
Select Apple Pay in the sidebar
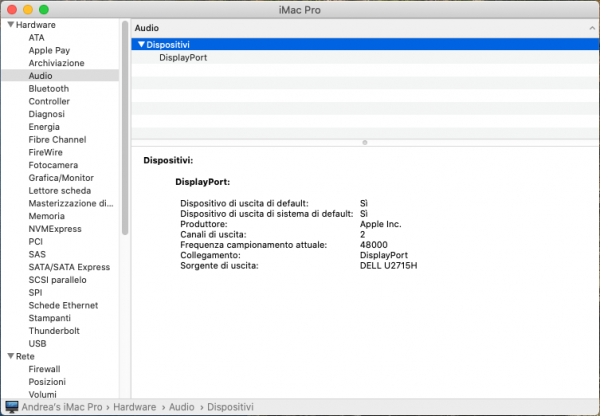tap(49, 50)
